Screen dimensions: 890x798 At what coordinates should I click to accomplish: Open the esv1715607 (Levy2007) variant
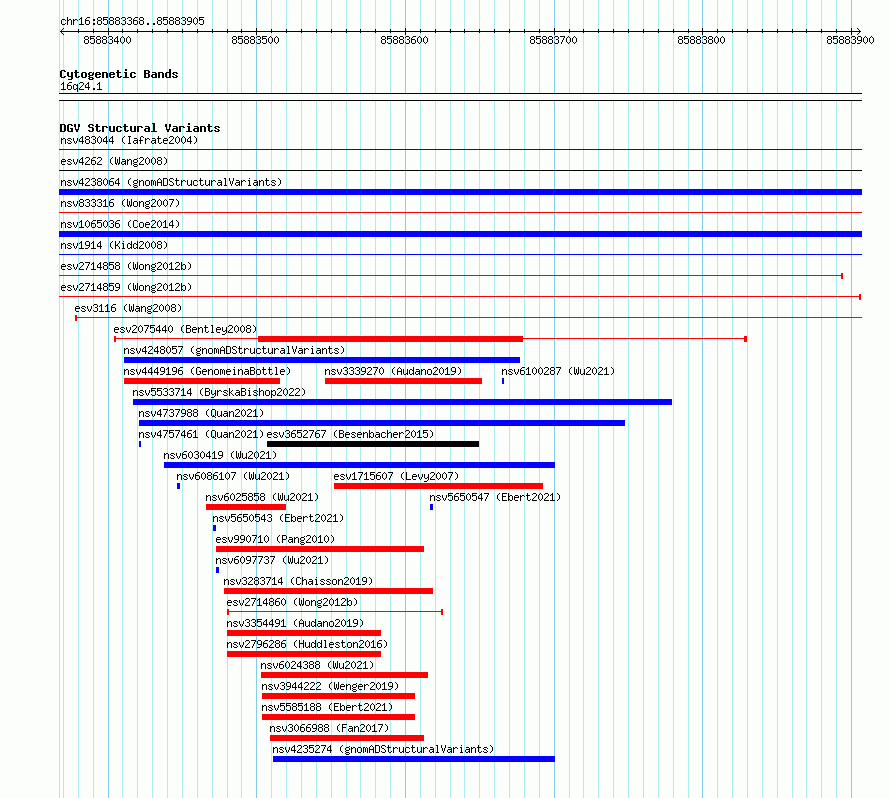point(396,476)
